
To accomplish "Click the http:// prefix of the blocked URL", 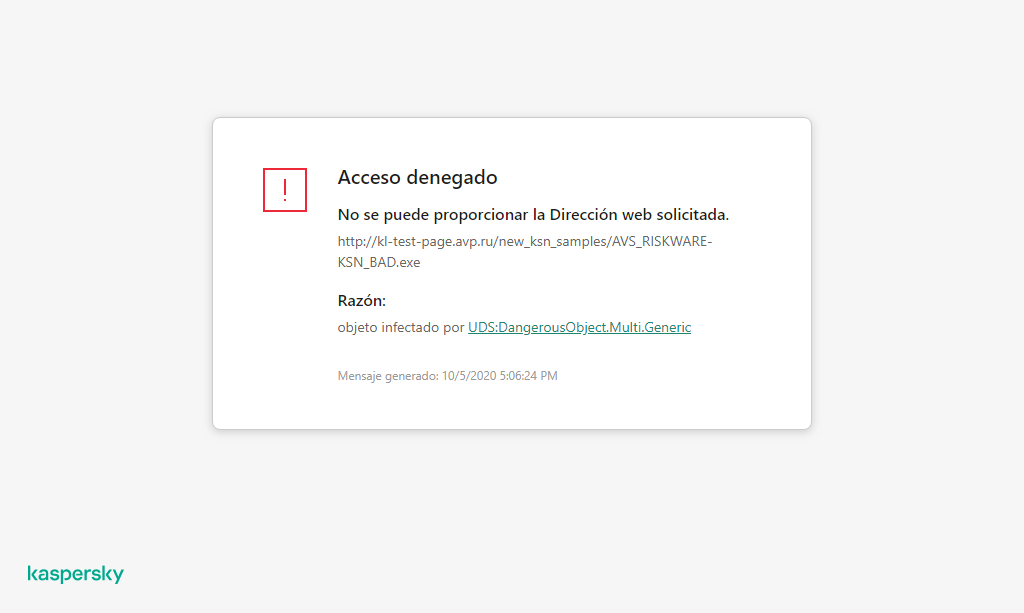I will tap(357, 242).
